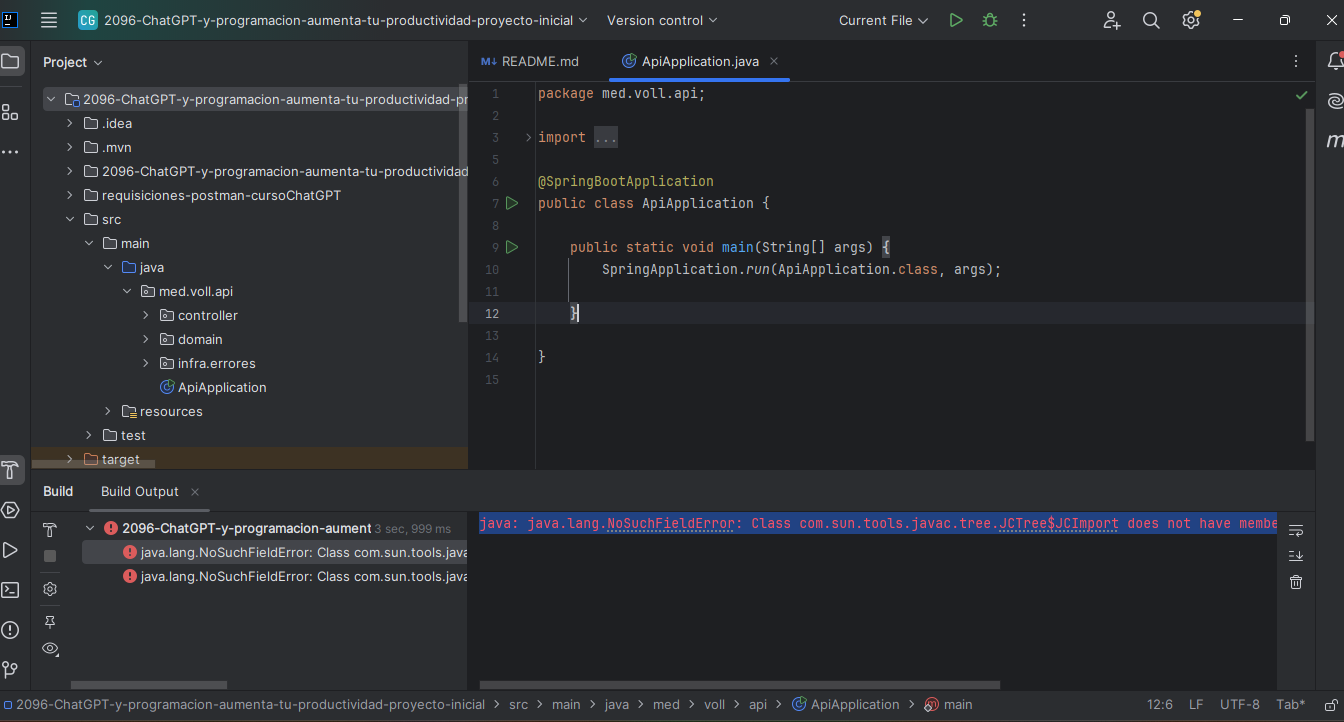
Task: Click main method breadcrumb
Action: pos(948,704)
